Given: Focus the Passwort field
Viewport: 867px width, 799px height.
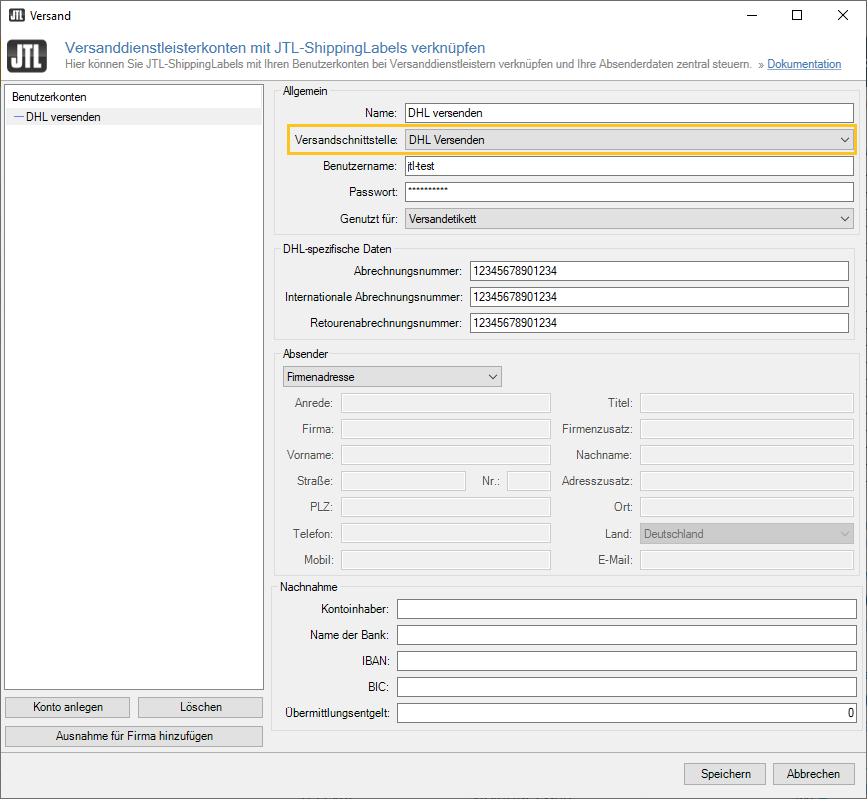Looking at the screenshot, I should coord(629,192).
